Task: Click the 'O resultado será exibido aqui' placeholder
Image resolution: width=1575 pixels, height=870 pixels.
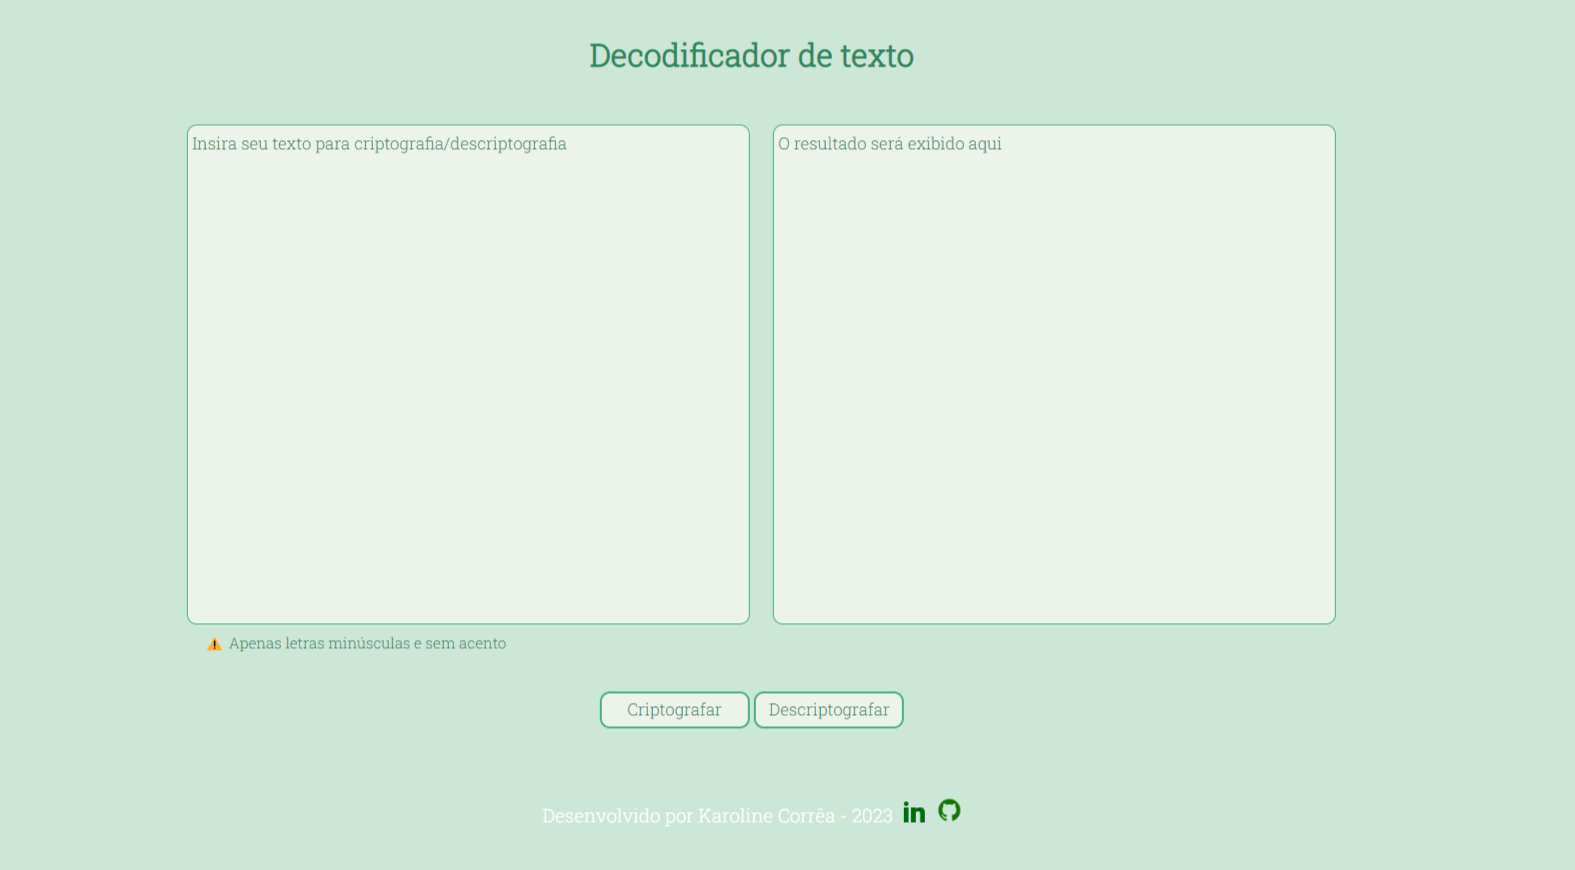Action: [889, 144]
